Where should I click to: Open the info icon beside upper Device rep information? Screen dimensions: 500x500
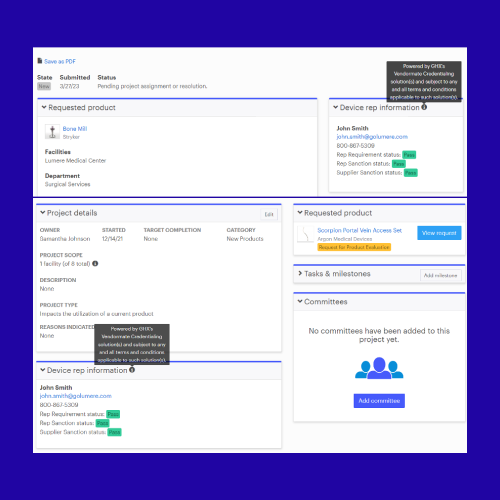[424, 107]
